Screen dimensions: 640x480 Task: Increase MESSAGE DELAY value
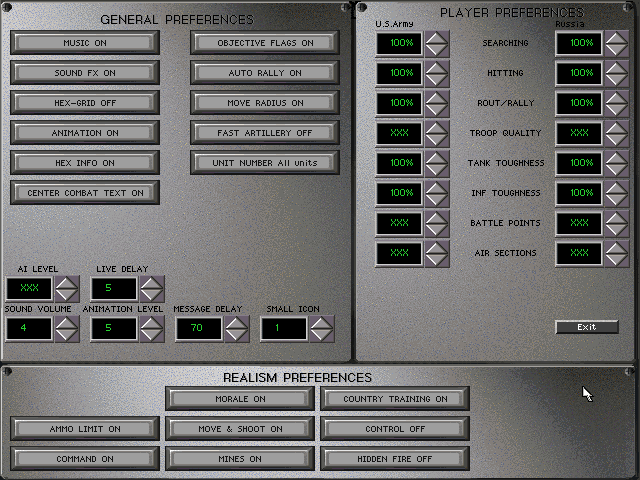coord(237,322)
